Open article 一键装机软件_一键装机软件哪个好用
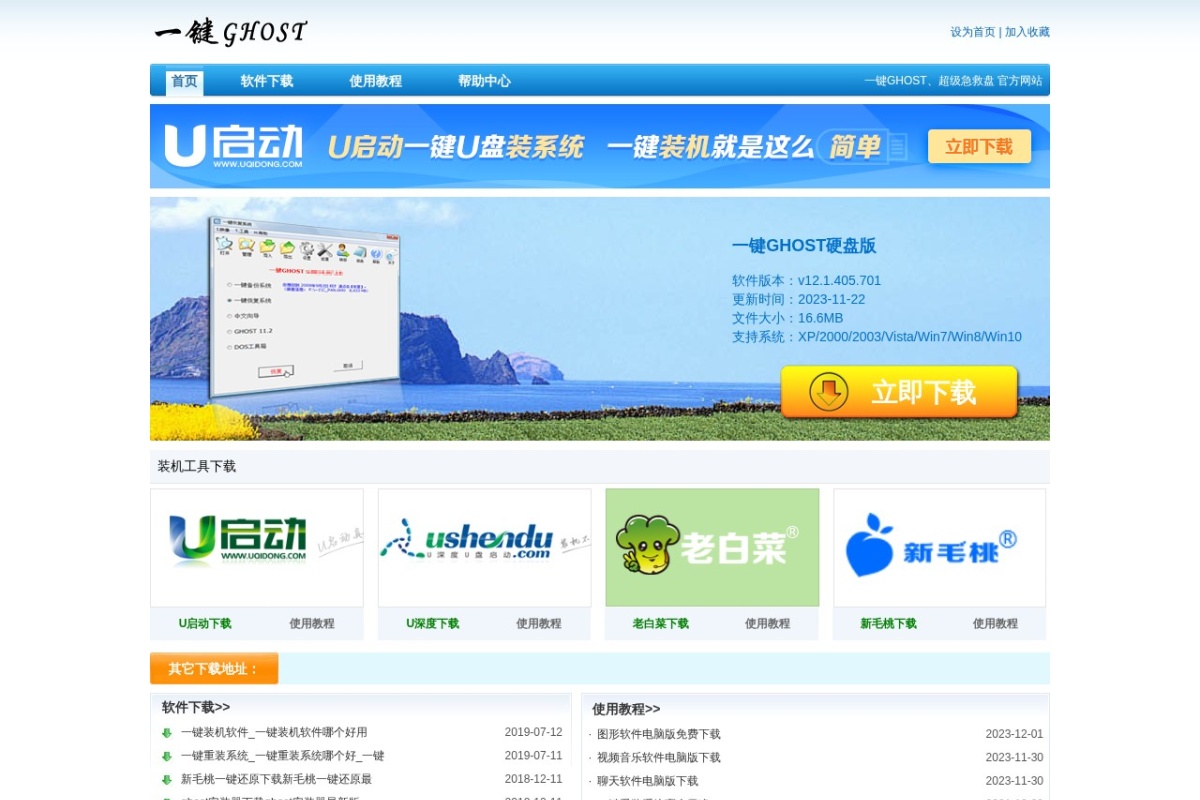The image size is (1200, 800). (x=274, y=732)
